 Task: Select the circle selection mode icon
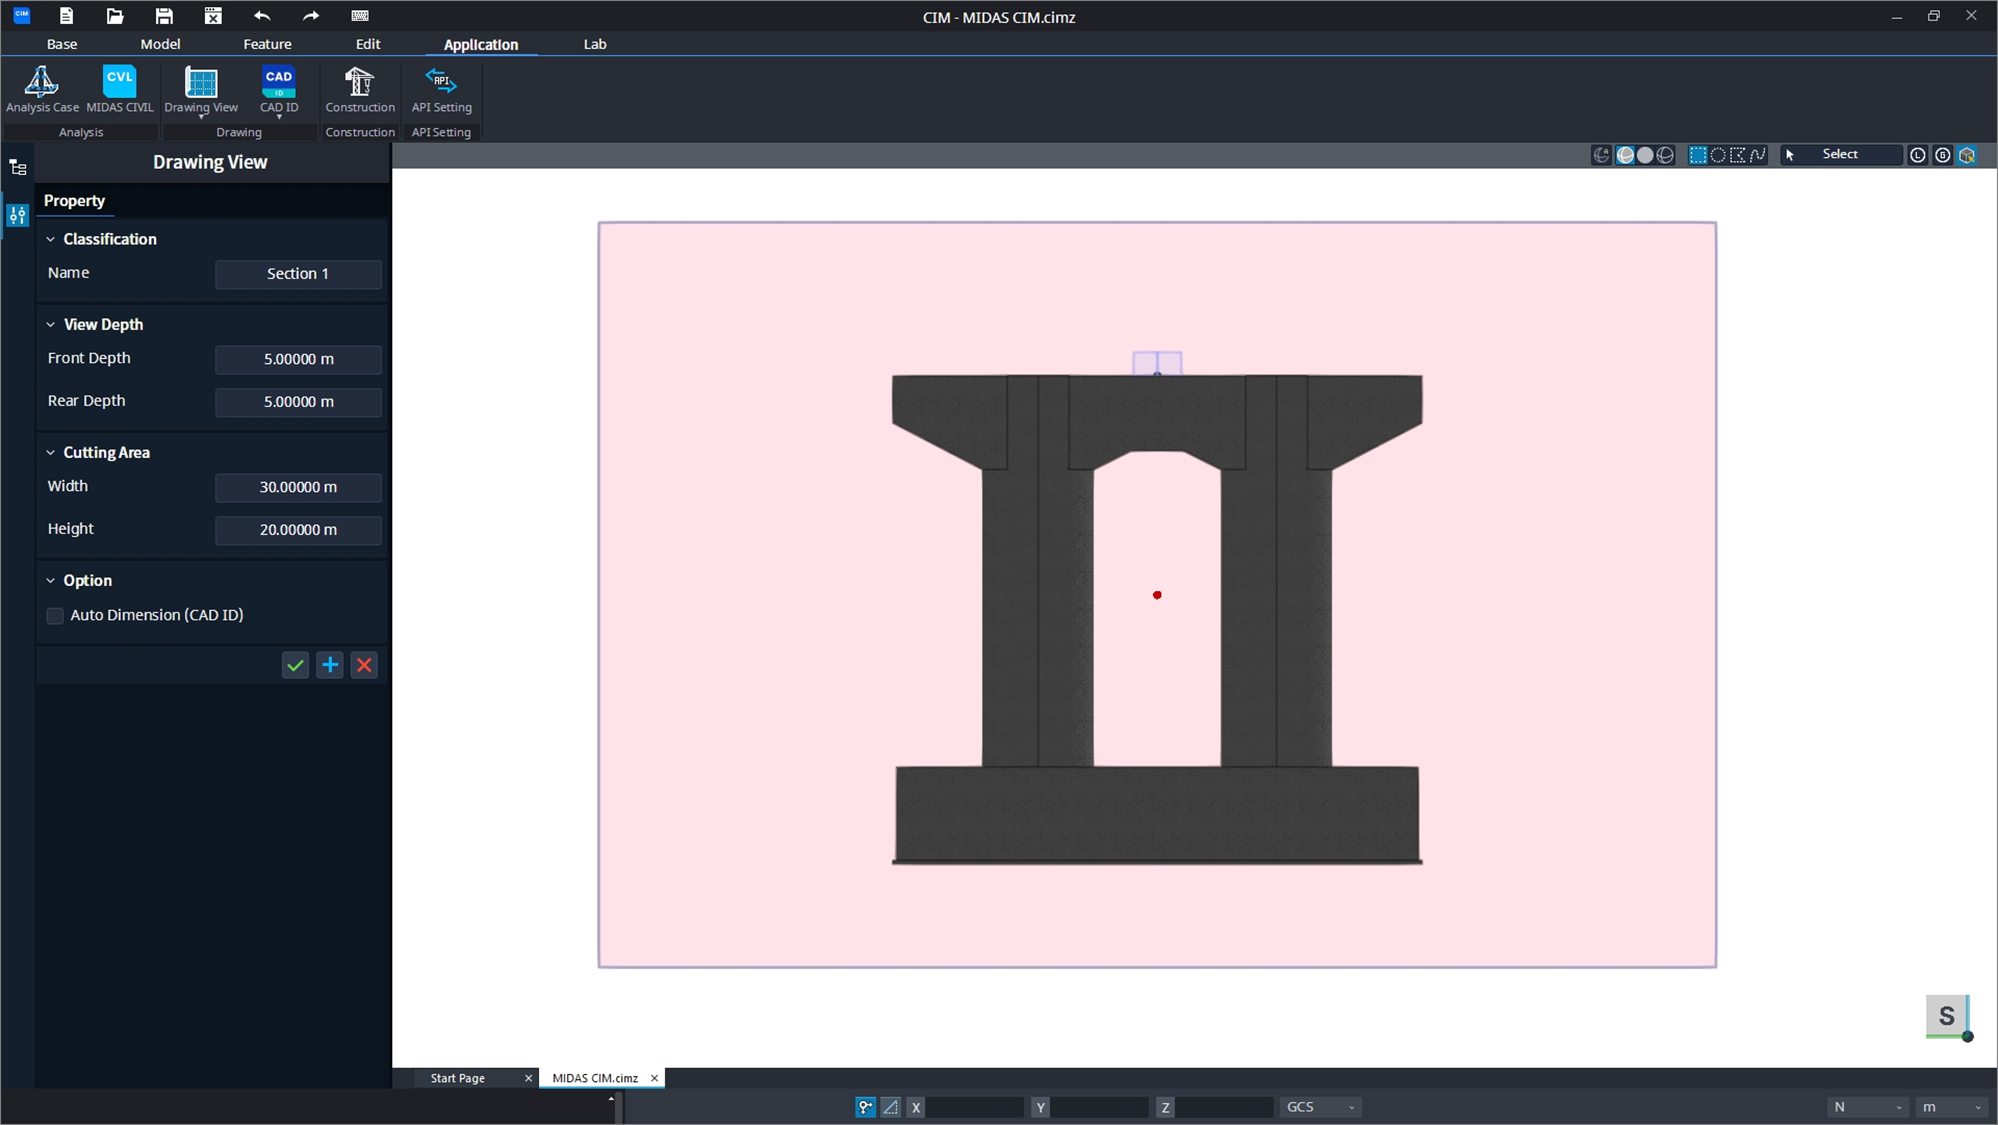pyautogui.click(x=1718, y=155)
